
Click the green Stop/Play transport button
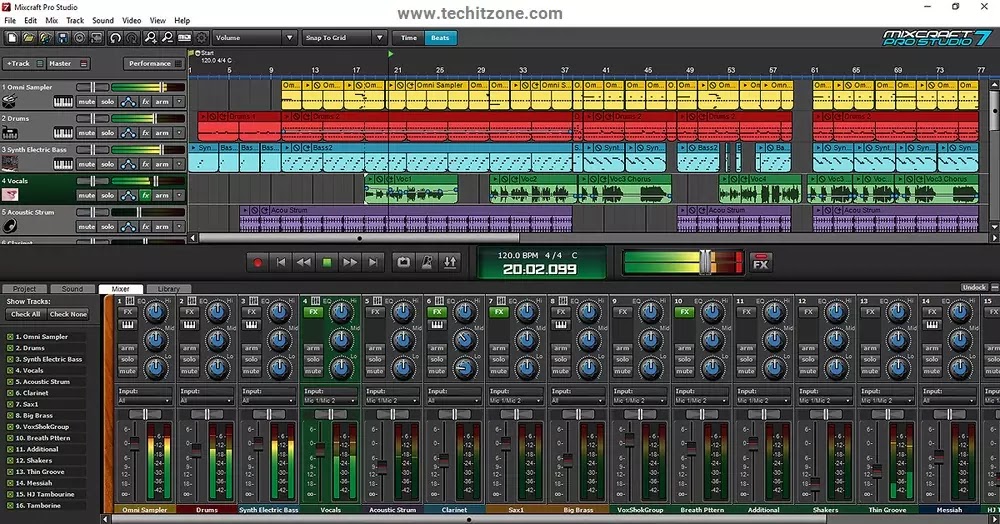(327, 262)
